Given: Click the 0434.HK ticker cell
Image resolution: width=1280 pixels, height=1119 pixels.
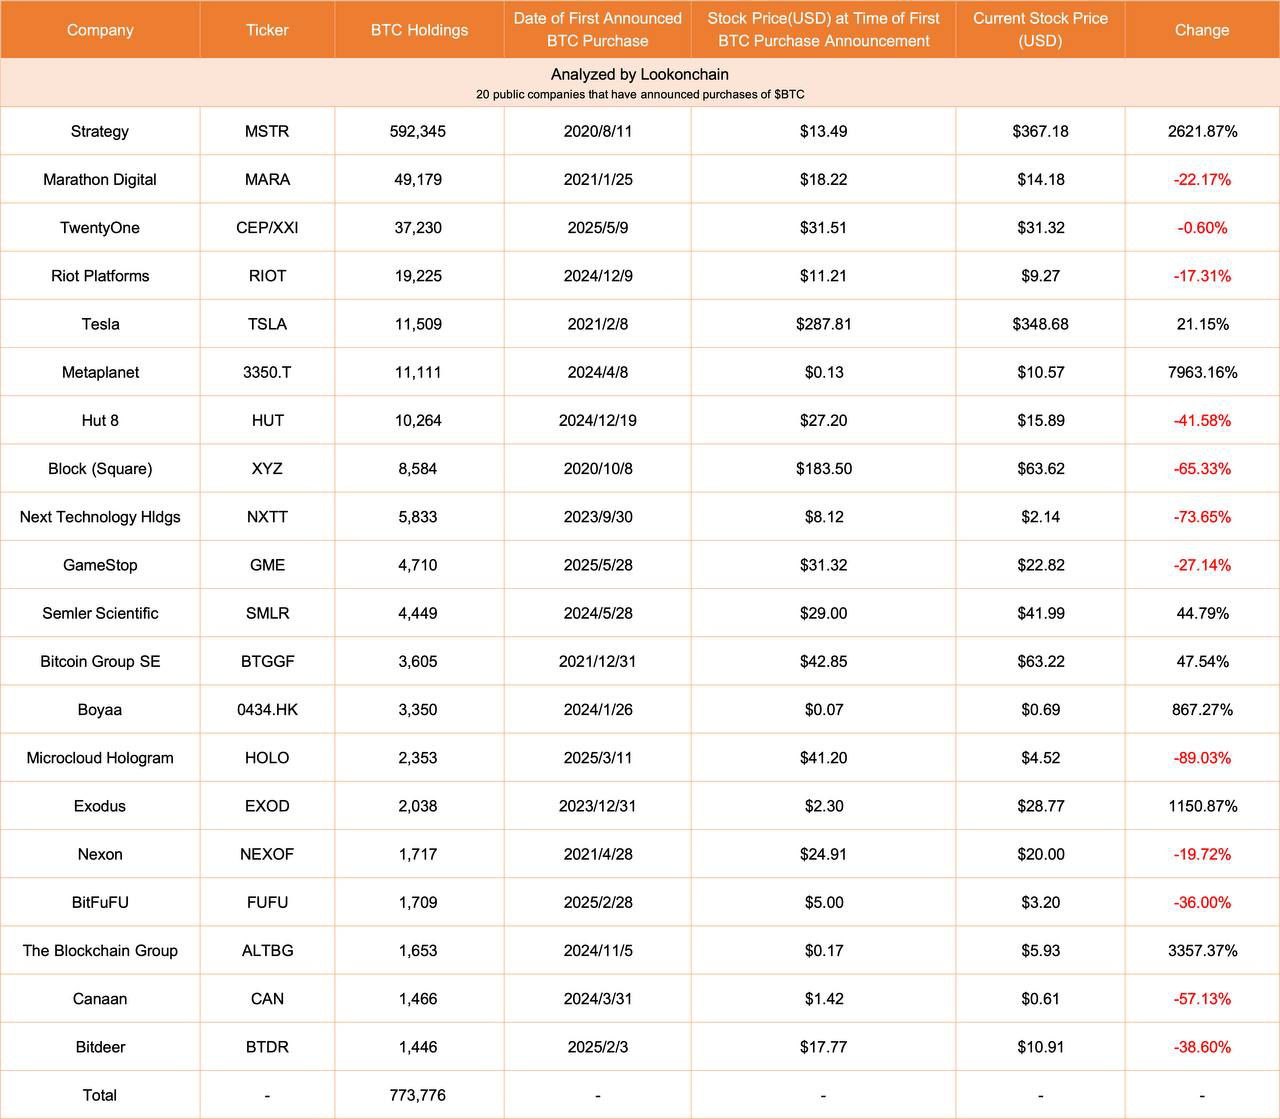Looking at the screenshot, I should pyautogui.click(x=267, y=709).
